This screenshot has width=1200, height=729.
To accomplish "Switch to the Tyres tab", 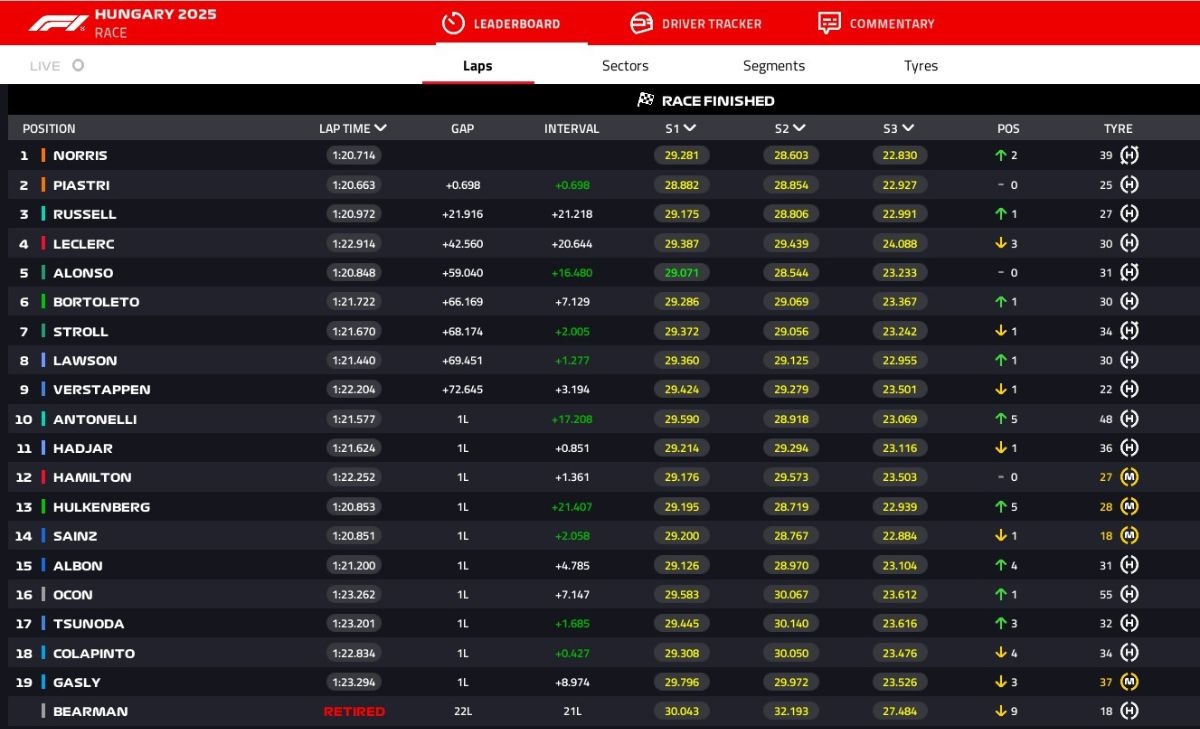I will pyautogui.click(x=920, y=66).
